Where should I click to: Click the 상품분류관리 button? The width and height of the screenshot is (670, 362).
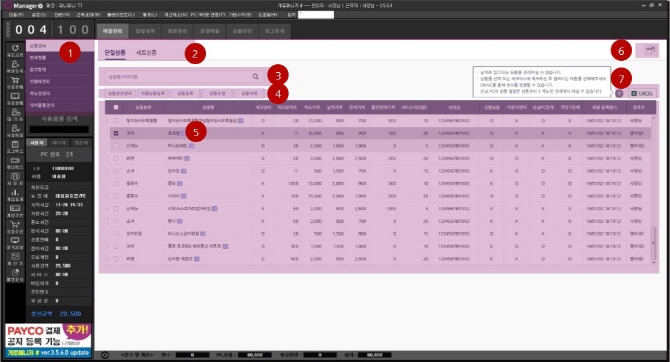120,93
